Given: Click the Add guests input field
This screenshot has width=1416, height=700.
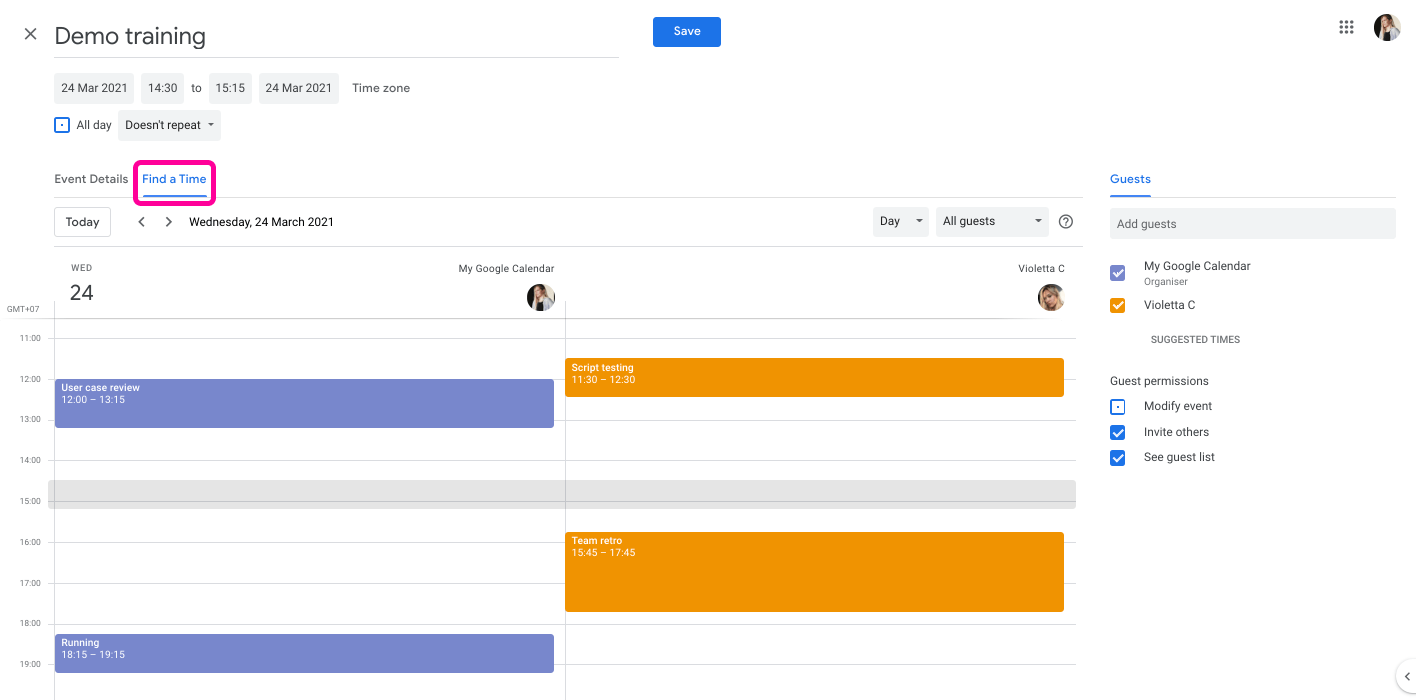Looking at the screenshot, I should [x=1252, y=224].
